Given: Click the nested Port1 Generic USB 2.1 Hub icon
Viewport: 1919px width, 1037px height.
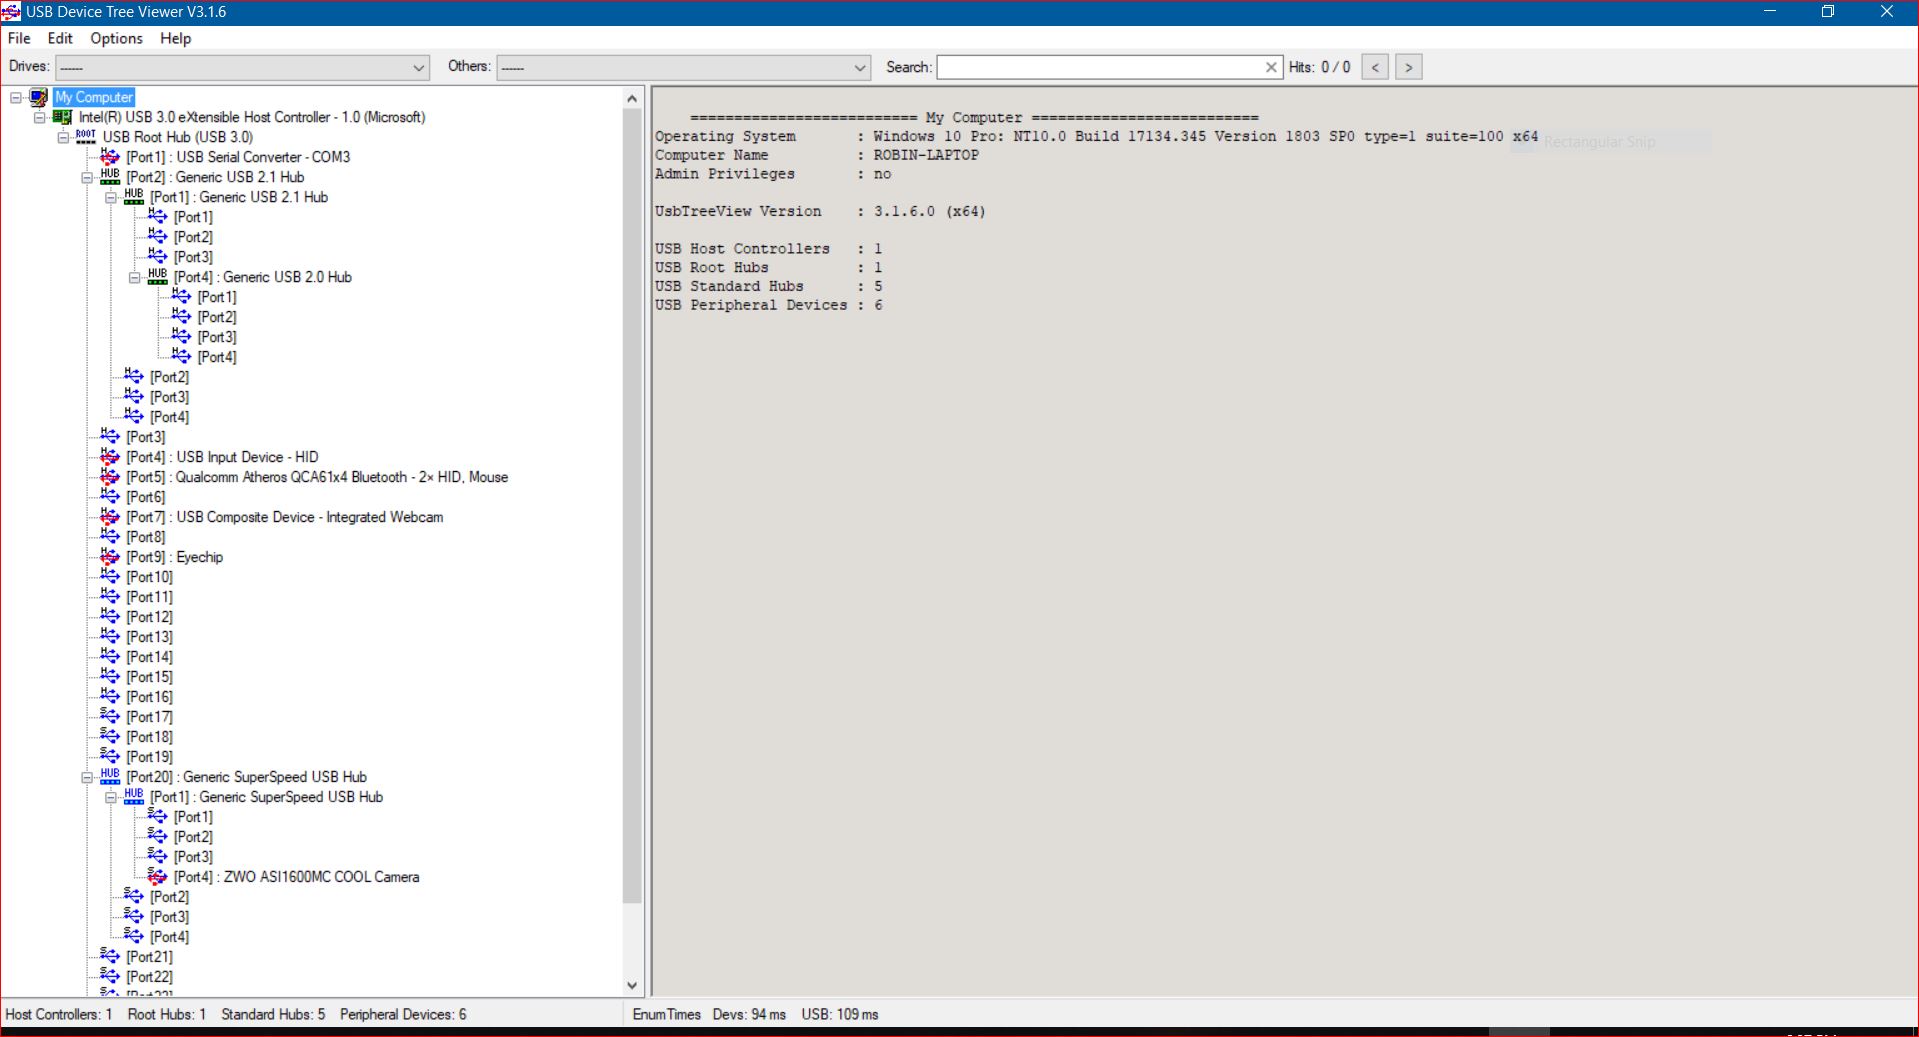Looking at the screenshot, I should [x=134, y=197].
